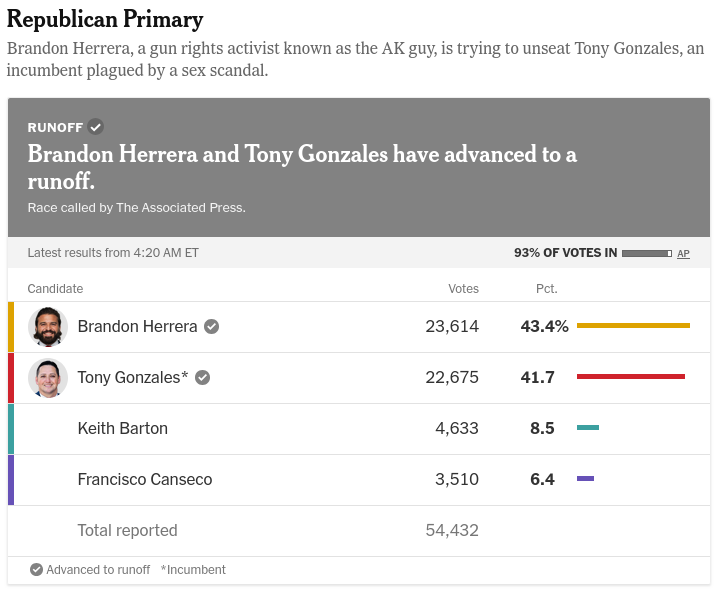Click the Republican Primary heading
The width and height of the screenshot is (716, 591).
(x=105, y=19)
